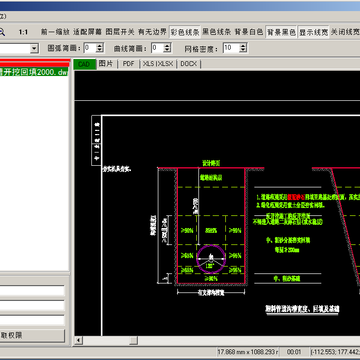Click the third empty field in lower-left panel

(x=32, y=320)
